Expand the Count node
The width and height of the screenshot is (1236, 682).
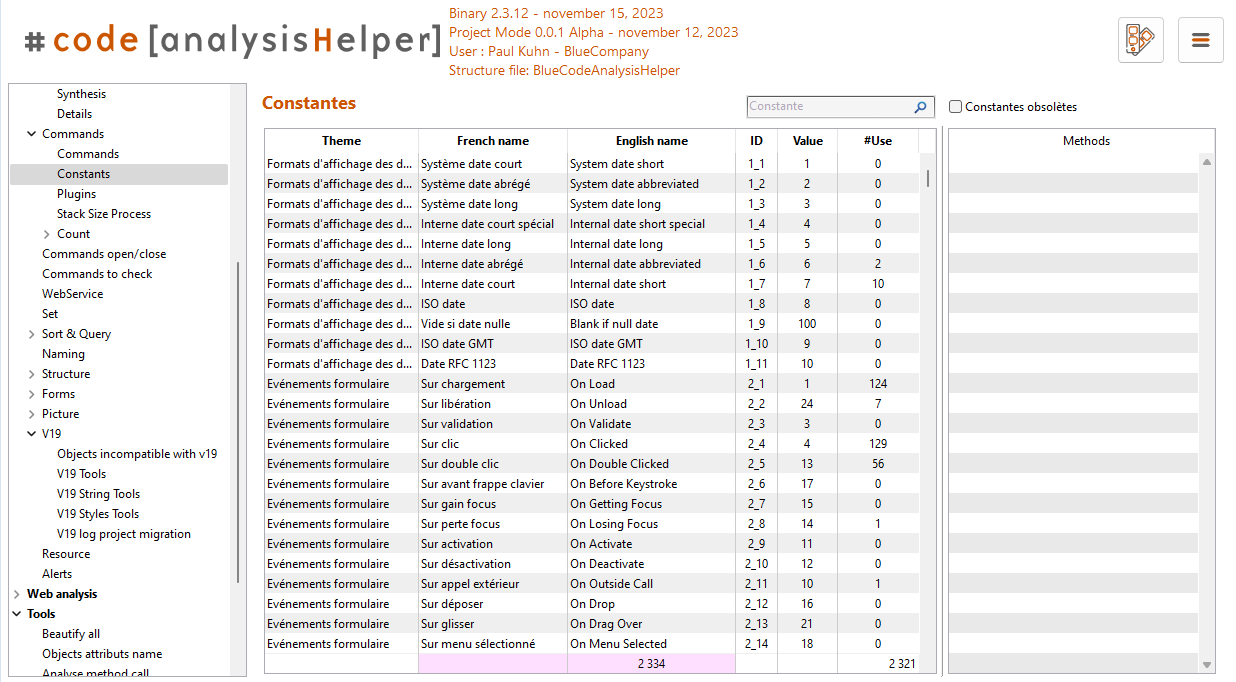(47, 234)
